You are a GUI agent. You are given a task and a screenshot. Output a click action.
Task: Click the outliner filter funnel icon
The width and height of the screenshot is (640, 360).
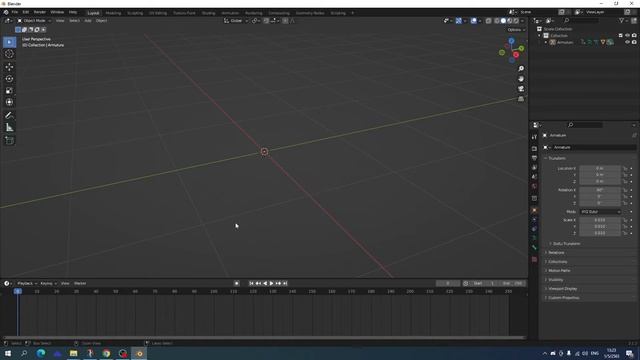coord(621,20)
